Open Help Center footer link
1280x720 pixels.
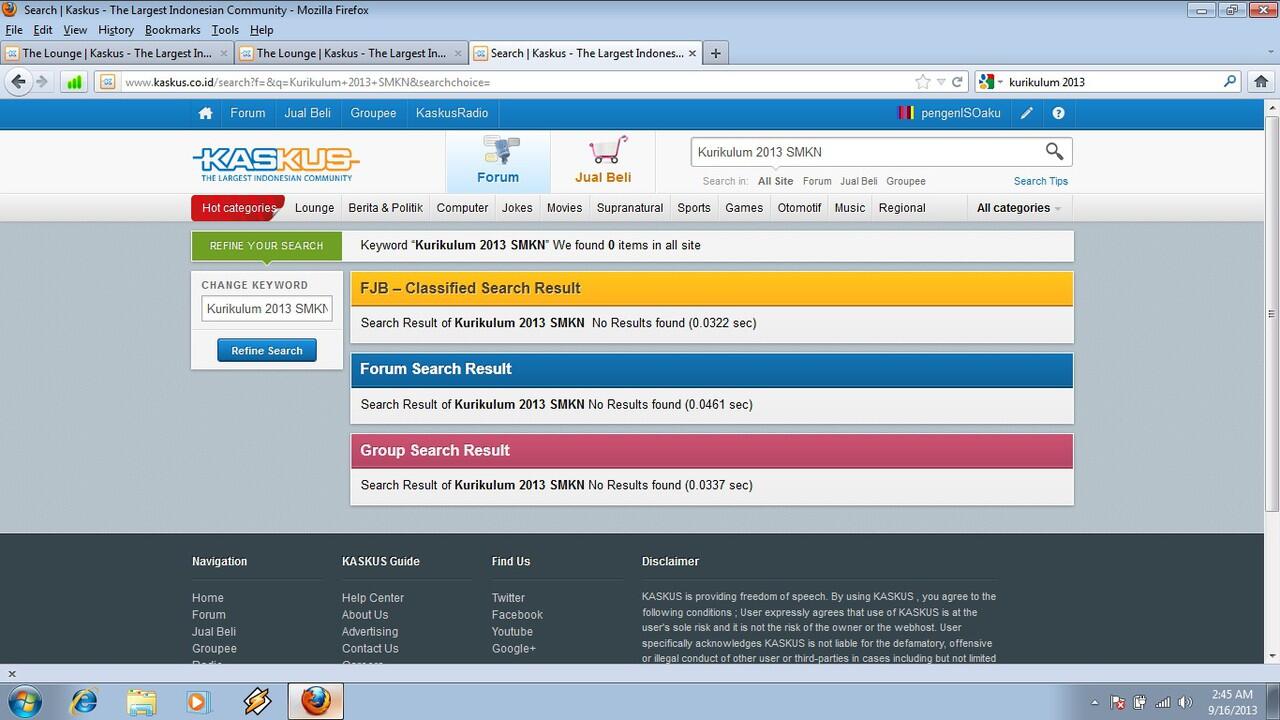tap(373, 598)
